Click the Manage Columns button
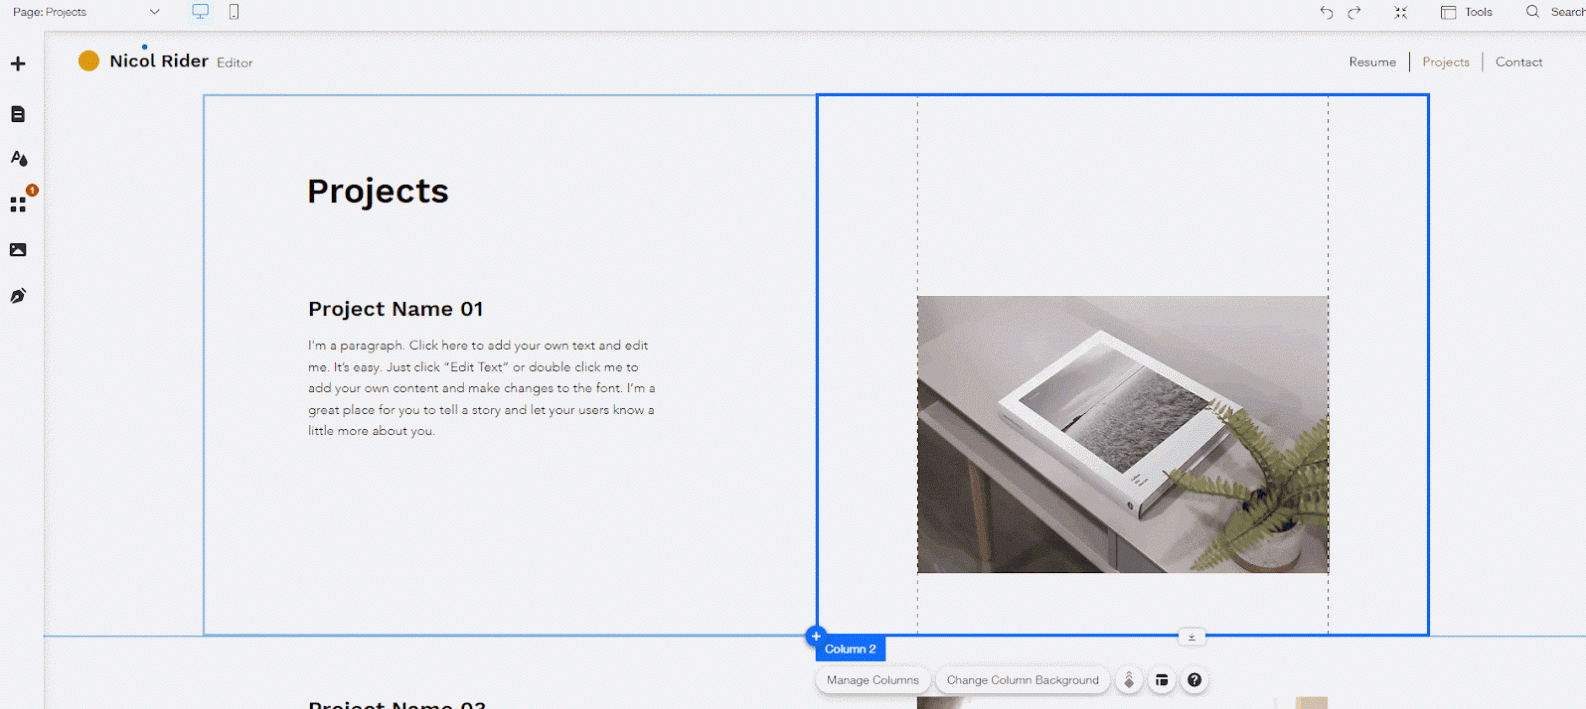The width and height of the screenshot is (1586, 709). pyautogui.click(x=873, y=680)
